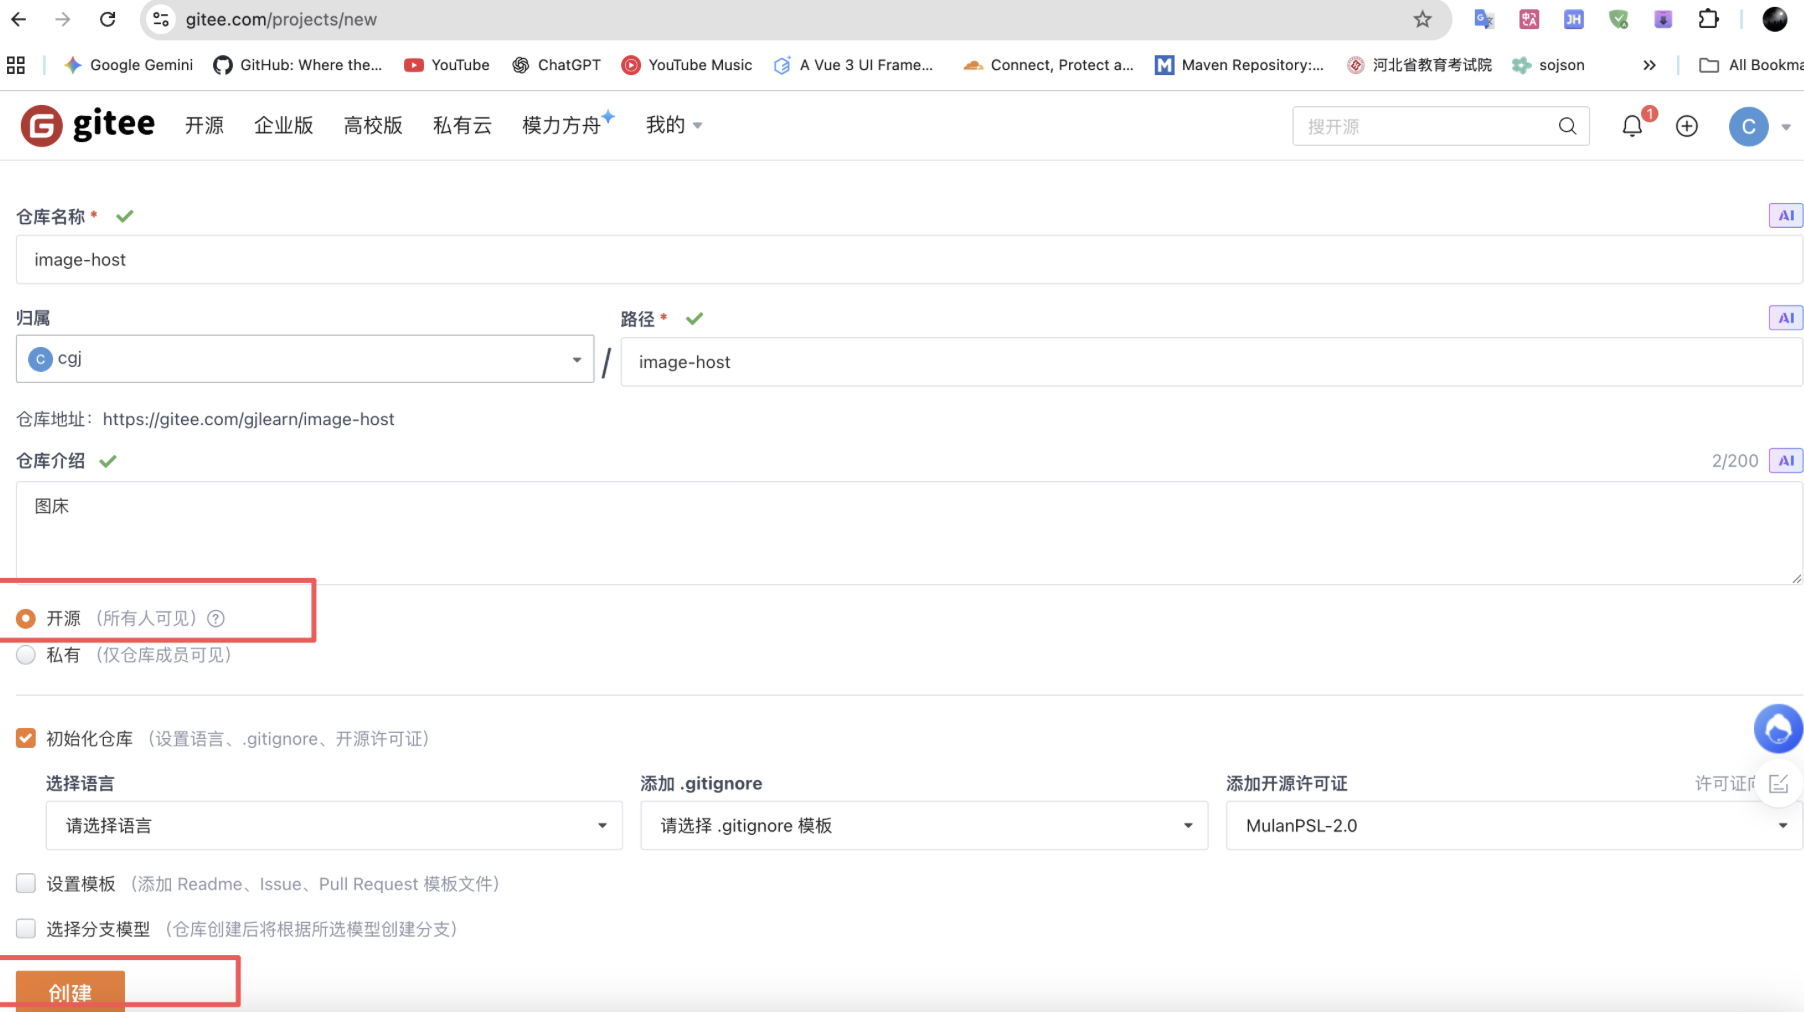Open the All Bookmarks folder
This screenshot has height=1012, width=1804.
[1752, 65]
